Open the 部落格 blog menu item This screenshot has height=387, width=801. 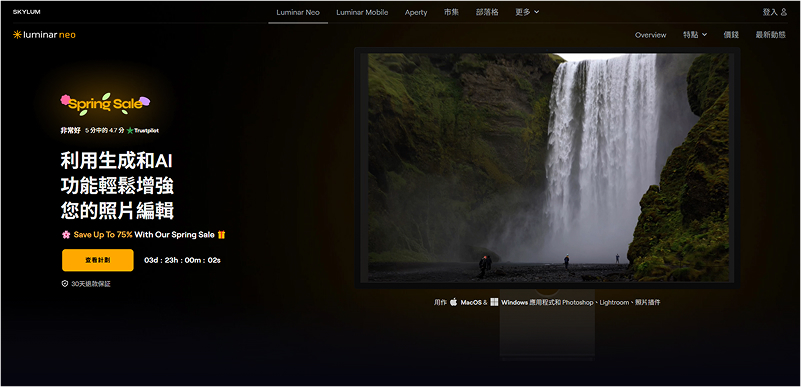pyautogui.click(x=487, y=12)
